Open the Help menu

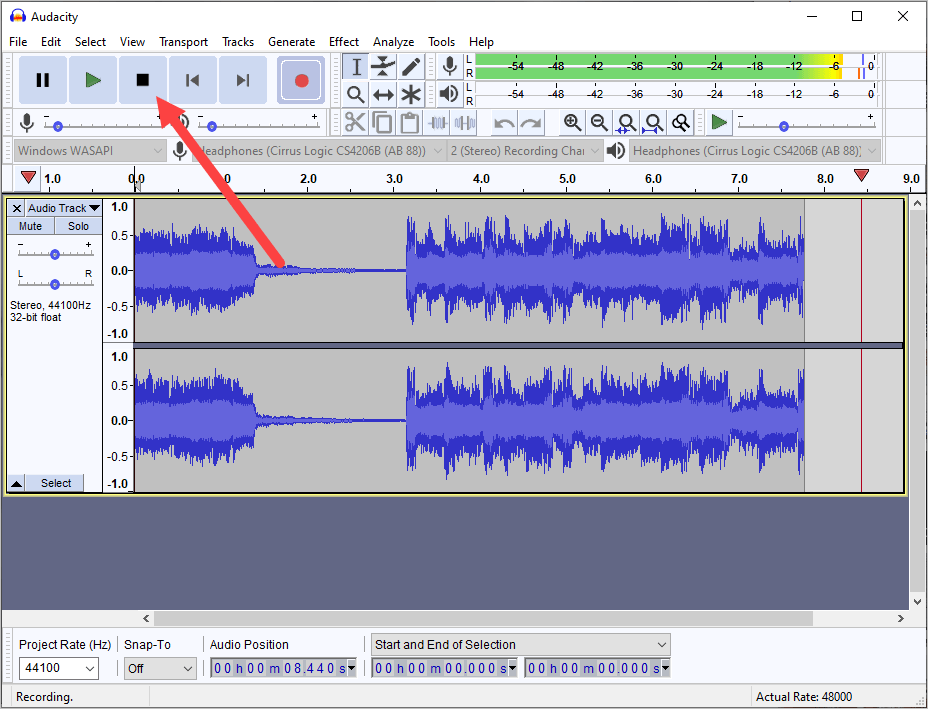481,42
